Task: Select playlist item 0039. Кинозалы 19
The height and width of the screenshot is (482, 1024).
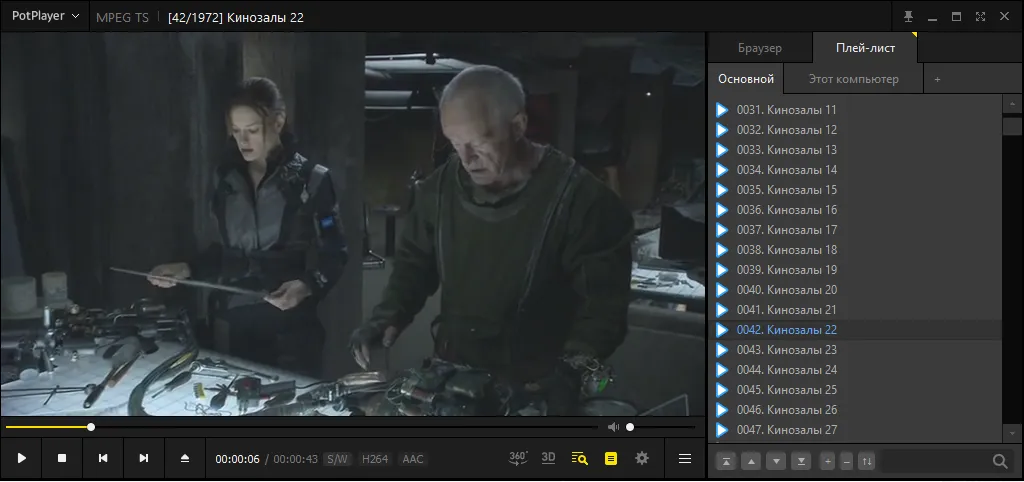Action: 855,270
